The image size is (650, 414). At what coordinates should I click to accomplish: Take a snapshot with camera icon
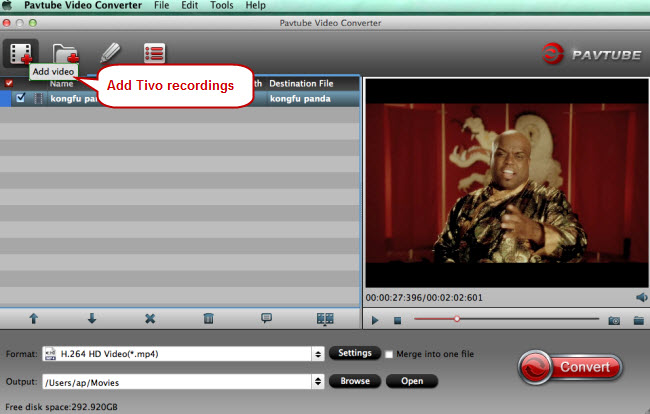614,320
